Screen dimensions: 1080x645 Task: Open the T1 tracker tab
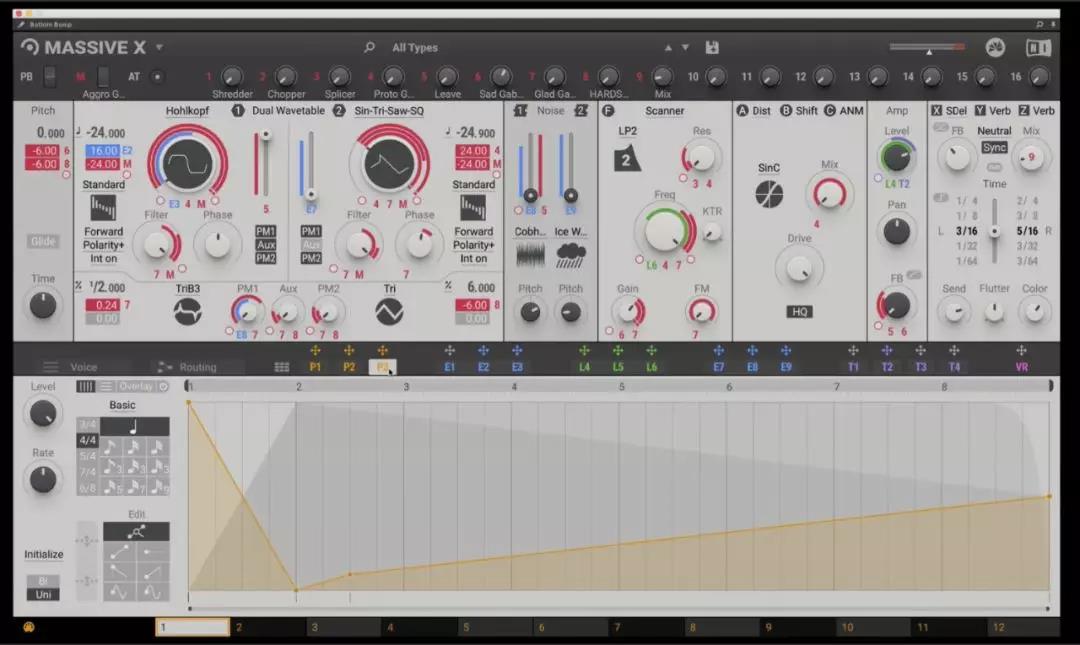853,367
